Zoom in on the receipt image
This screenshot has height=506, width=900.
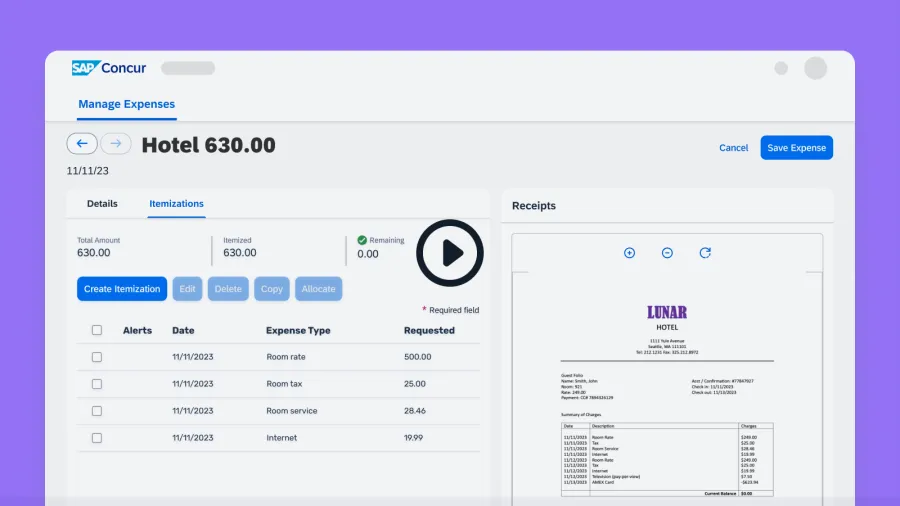[x=629, y=253]
